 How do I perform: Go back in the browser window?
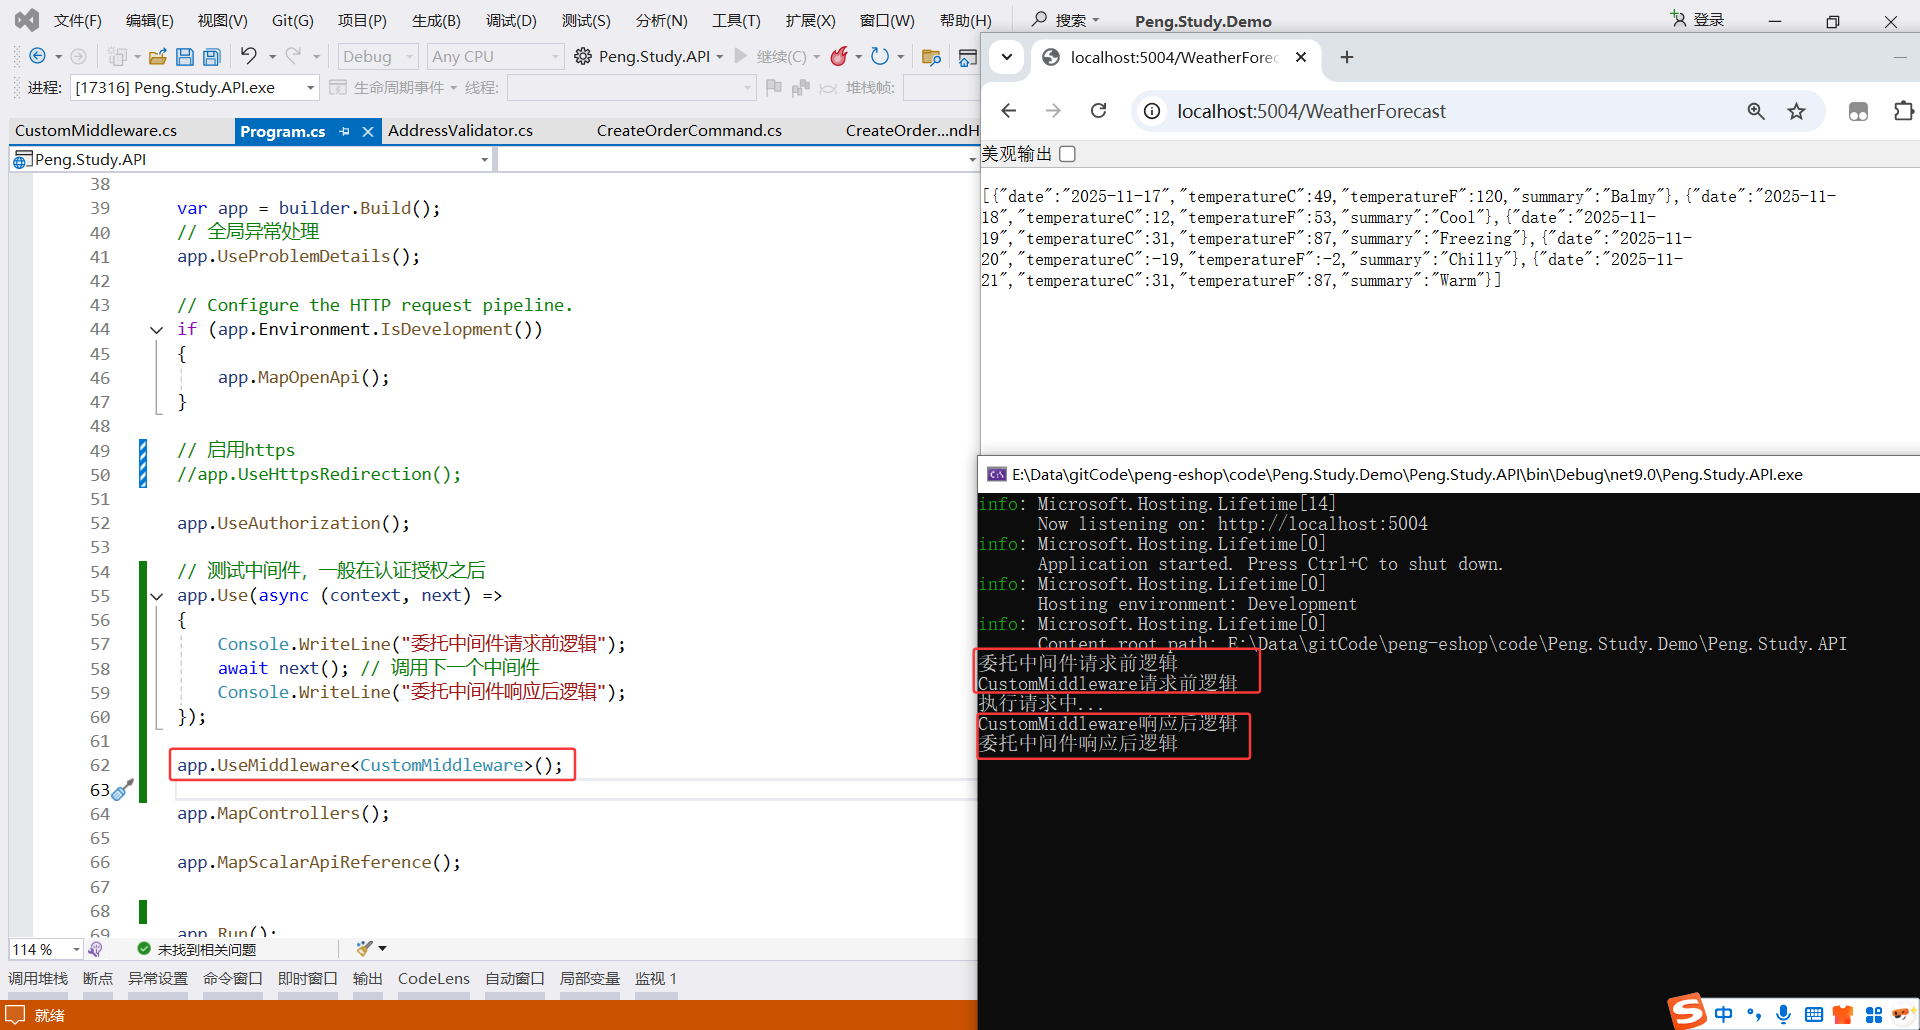(1008, 111)
